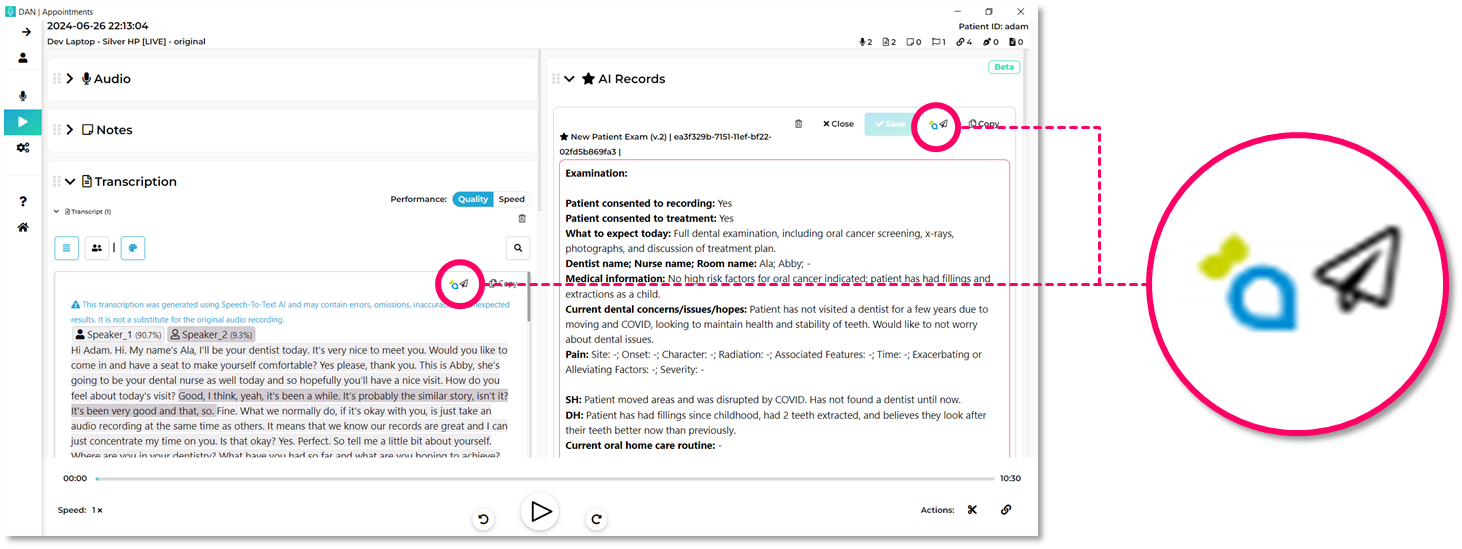Toggle the speaker view button in transcription

click(97, 247)
